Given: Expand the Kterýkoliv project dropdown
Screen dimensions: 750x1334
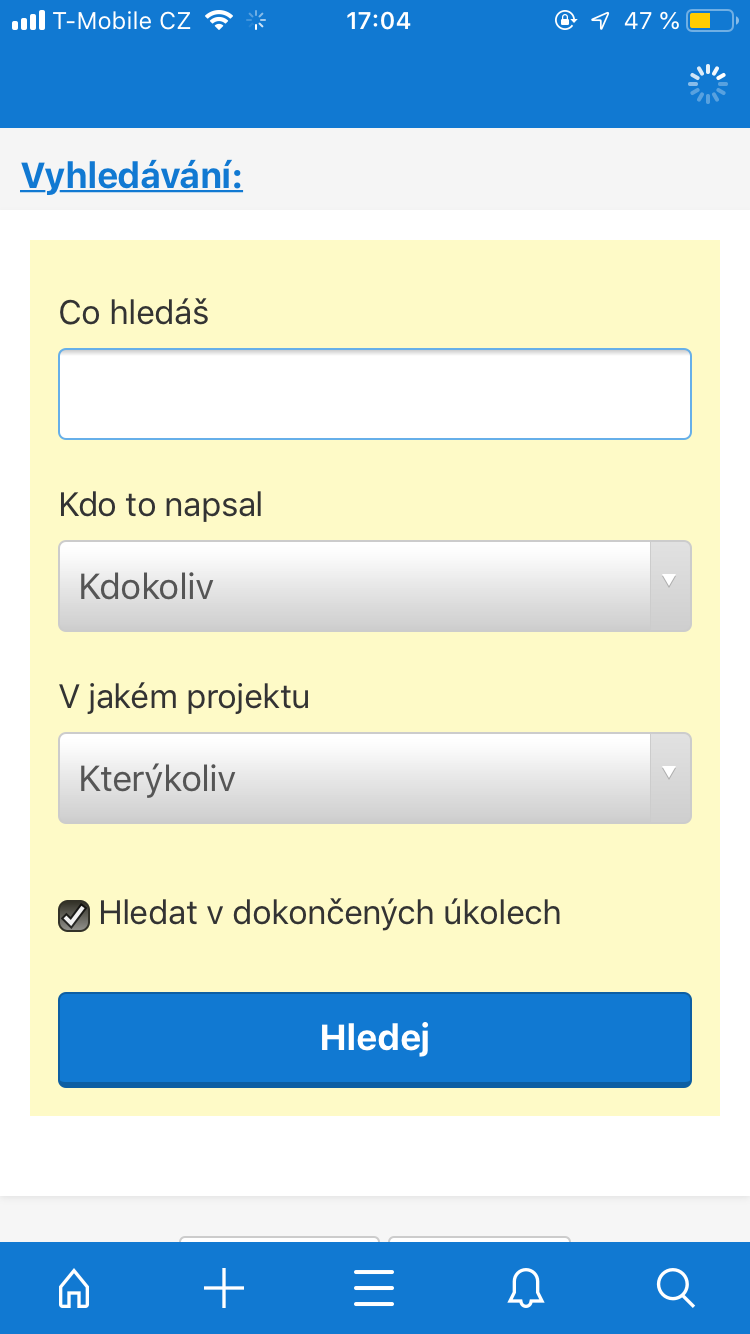Looking at the screenshot, I should tap(374, 778).
